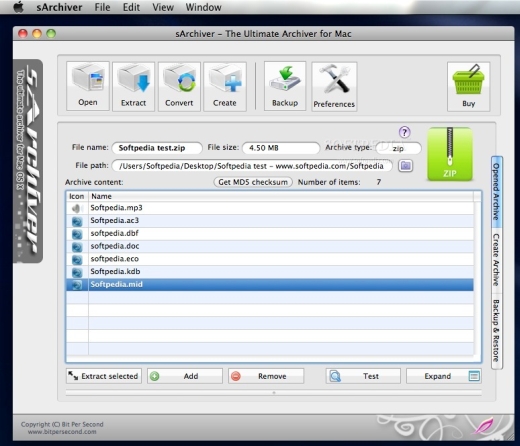Select the highlighted Softpedia.mid row
This screenshot has width=520, height=446.
[x=270, y=284]
